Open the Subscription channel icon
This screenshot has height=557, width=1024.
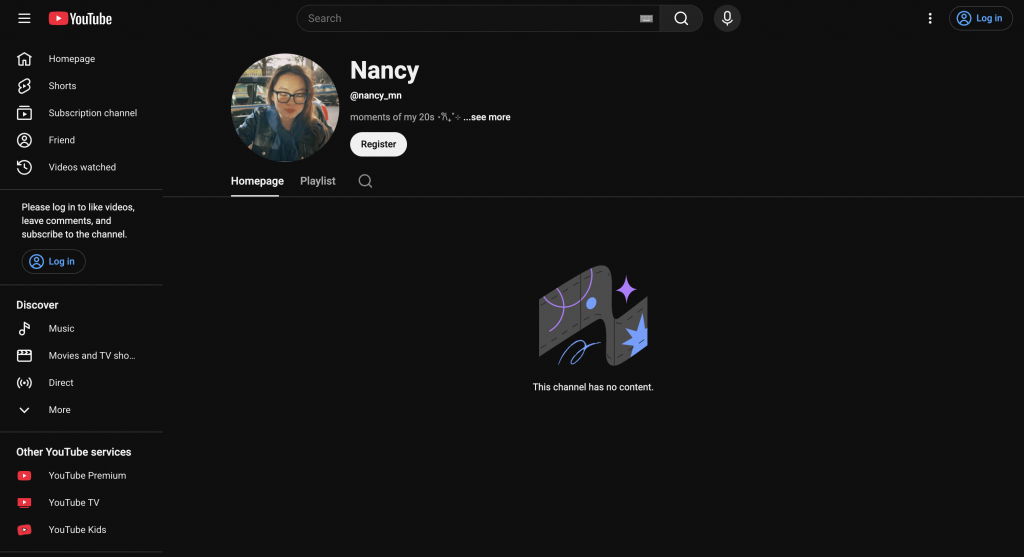point(24,113)
